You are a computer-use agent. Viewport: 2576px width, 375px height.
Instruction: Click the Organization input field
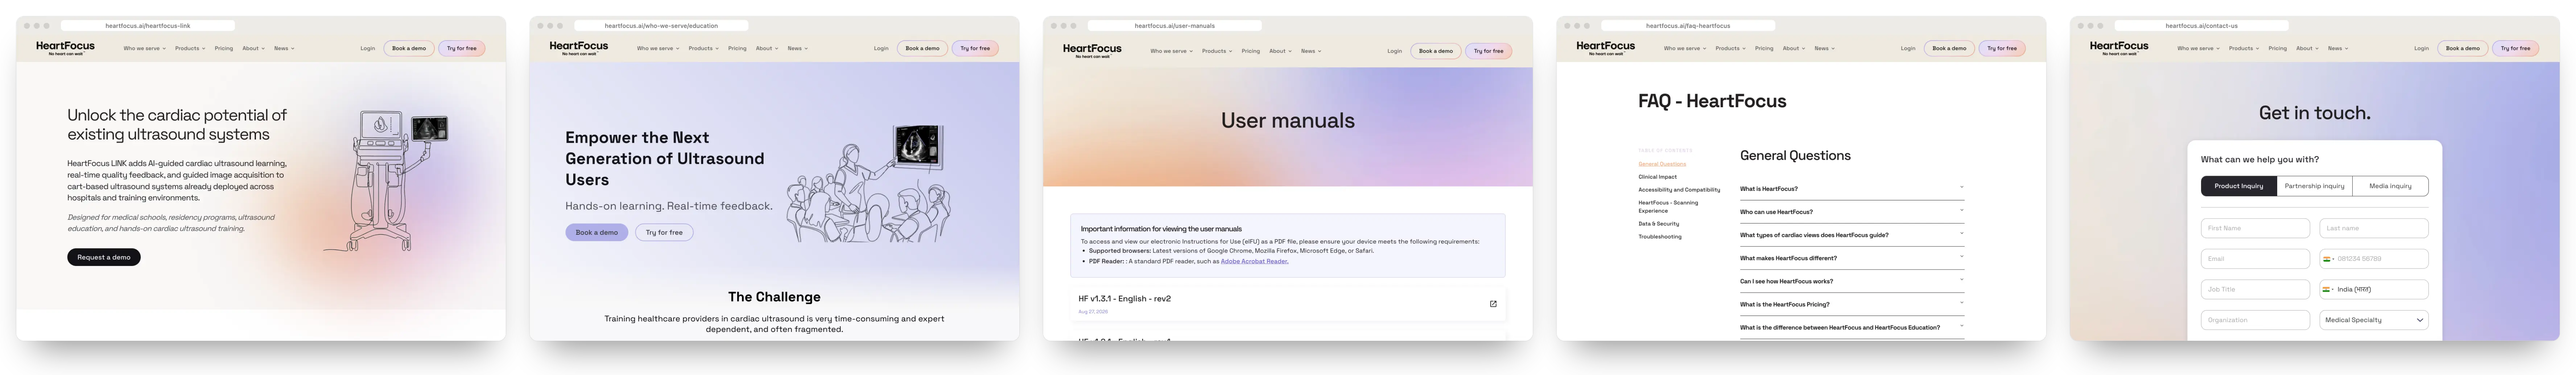(x=2255, y=320)
